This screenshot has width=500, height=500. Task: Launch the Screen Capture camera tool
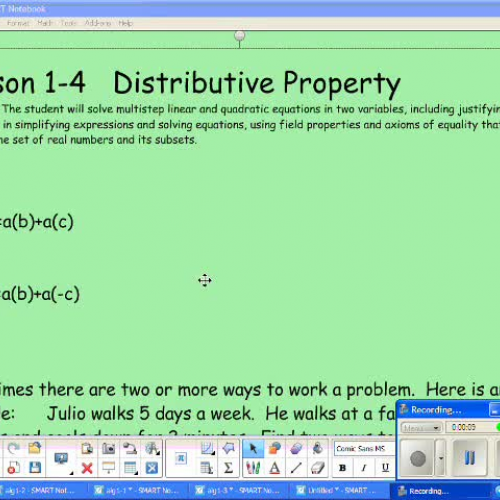109,449
